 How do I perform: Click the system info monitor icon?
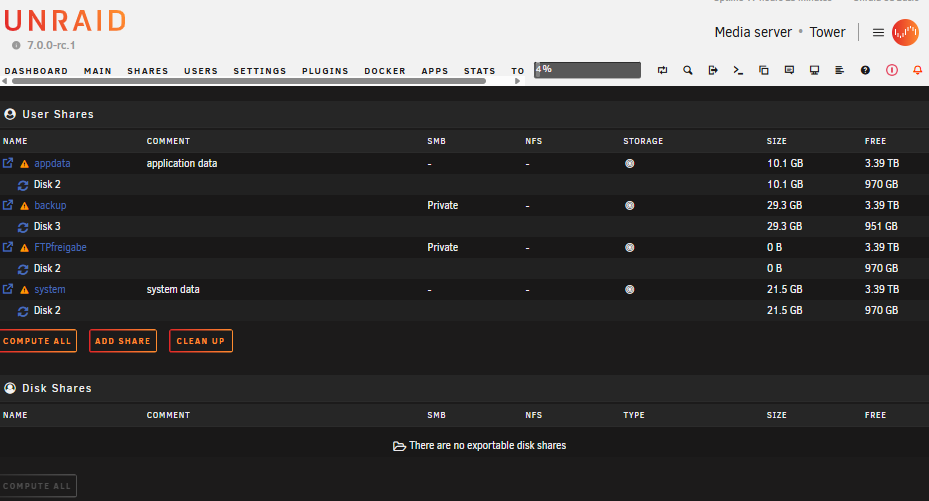pyautogui.click(x=815, y=70)
